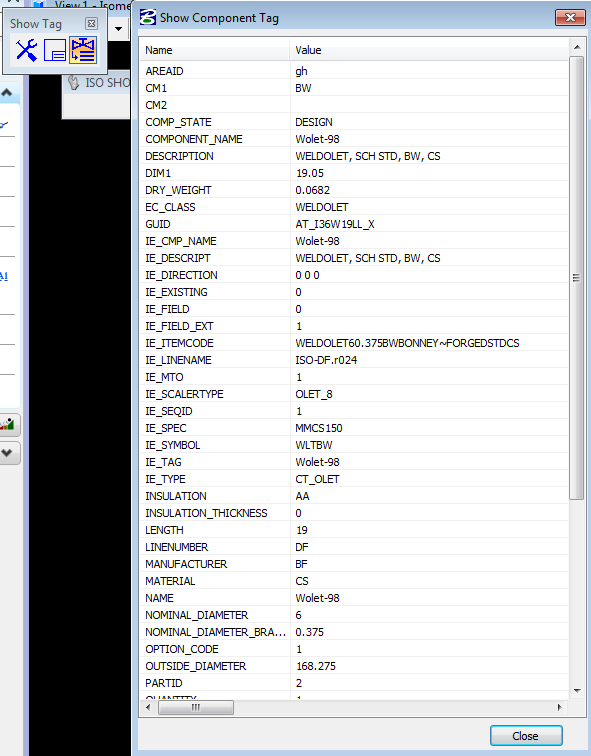Screen dimensions: 591x756
Task: Select the COMPONENT_NAME value Wolet-98
Action: tap(318, 139)
